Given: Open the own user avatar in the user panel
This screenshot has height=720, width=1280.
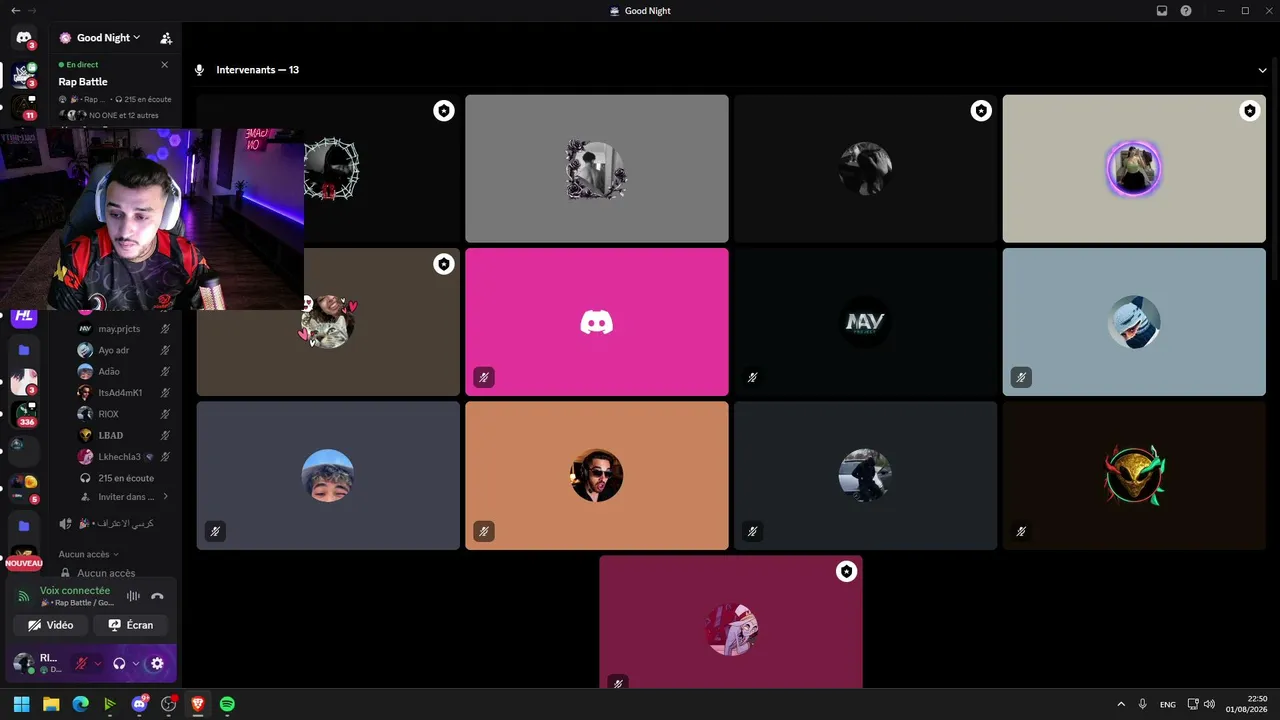Looking at the screenshot, I should pyautogui.click(x=23, y=663).
